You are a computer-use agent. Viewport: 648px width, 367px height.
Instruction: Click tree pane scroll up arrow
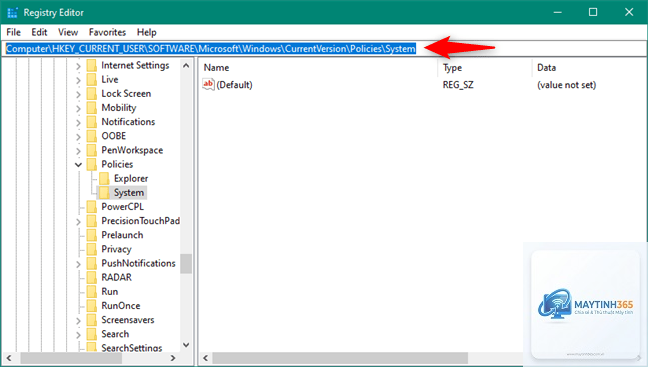(186, 65)
